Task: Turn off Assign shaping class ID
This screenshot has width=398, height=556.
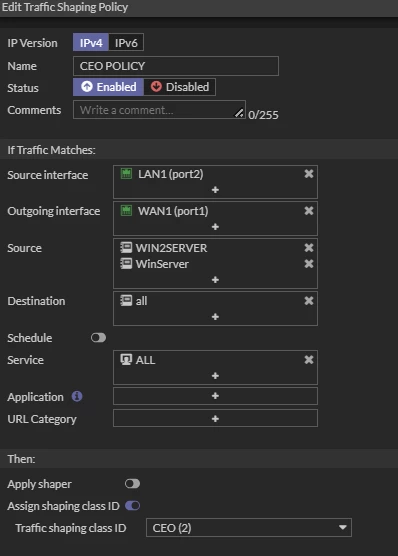Action: (x=132, y=506)
